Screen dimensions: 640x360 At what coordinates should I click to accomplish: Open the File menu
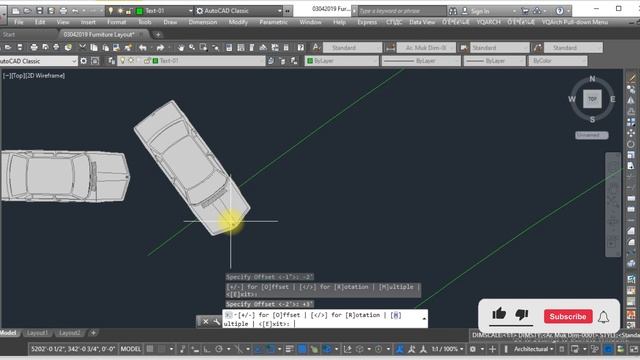[19, 22]
